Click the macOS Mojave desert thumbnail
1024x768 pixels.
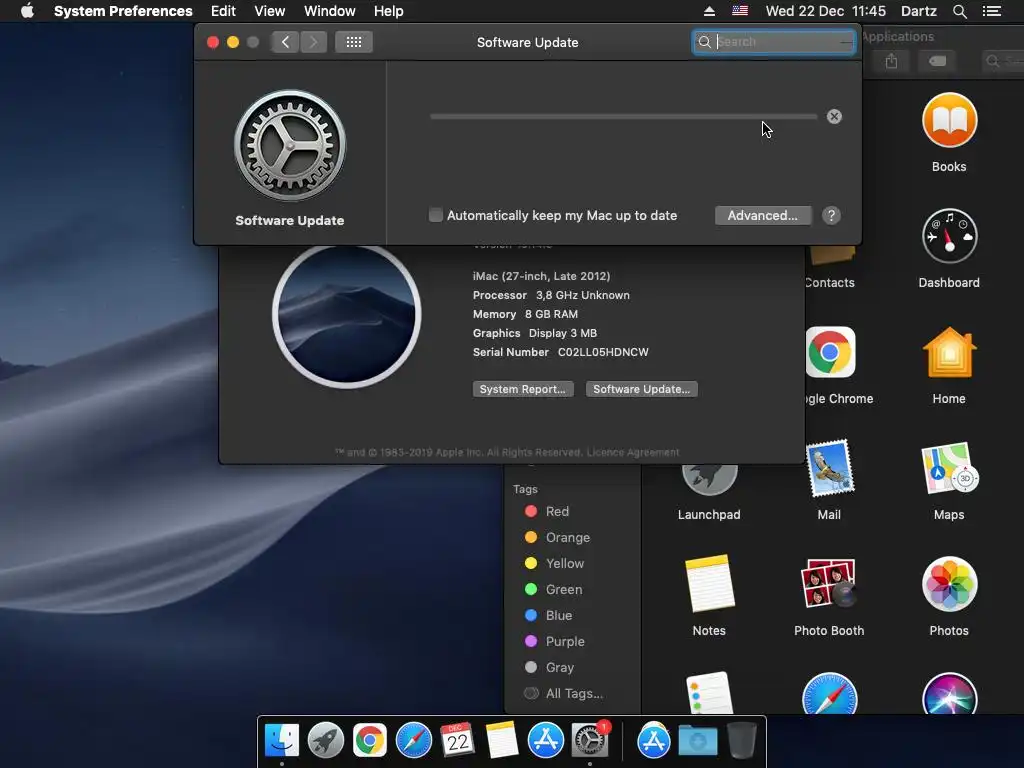[x=347, y=315]
